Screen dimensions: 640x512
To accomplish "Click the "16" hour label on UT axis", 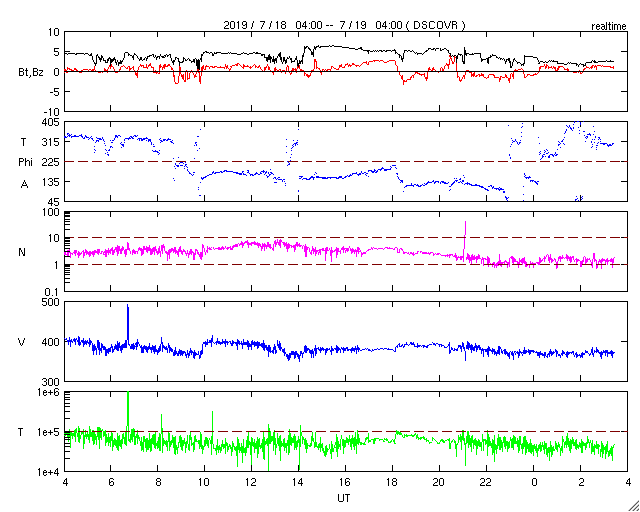I will tap(345, 483).
